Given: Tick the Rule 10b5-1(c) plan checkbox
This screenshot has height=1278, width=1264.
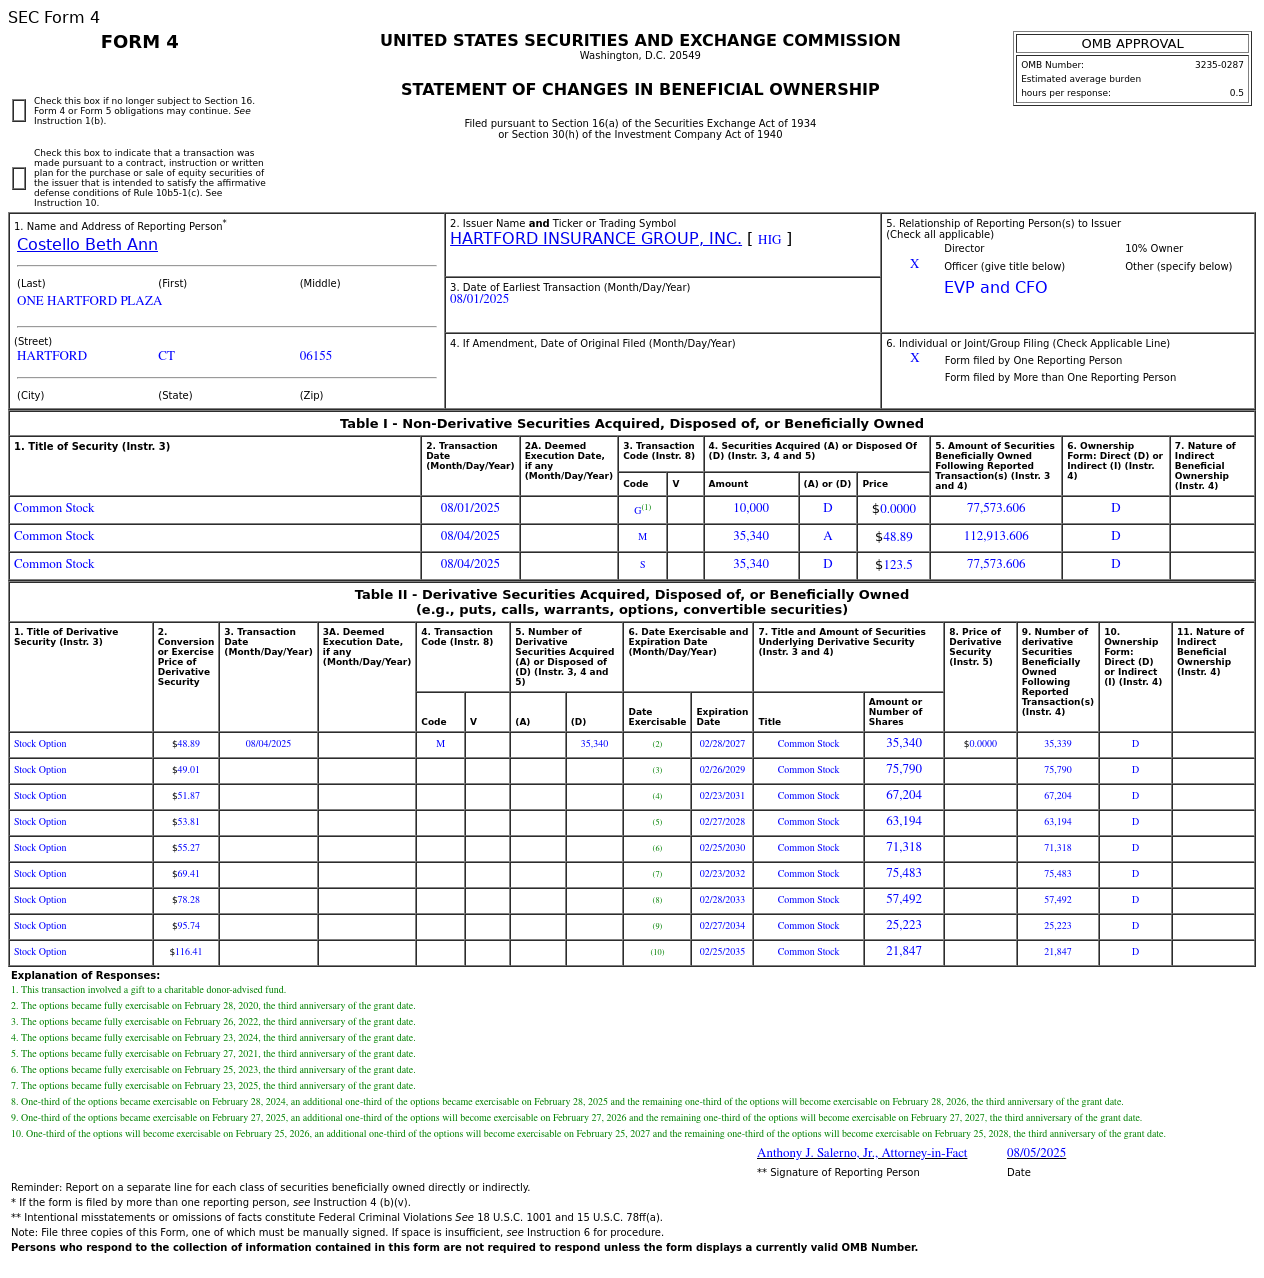Looking at the screenshot, I should 19,179.
